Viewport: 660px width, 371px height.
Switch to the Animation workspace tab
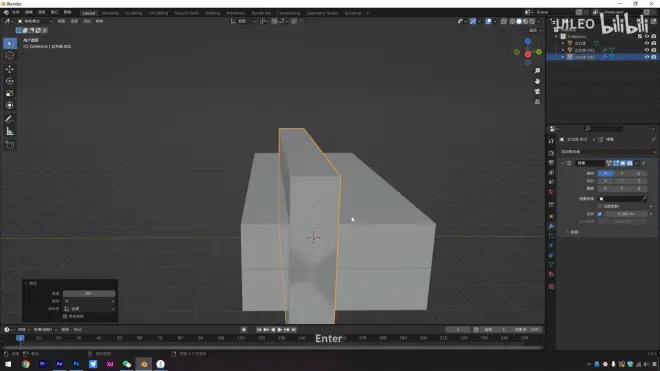[x=236, y=13]
